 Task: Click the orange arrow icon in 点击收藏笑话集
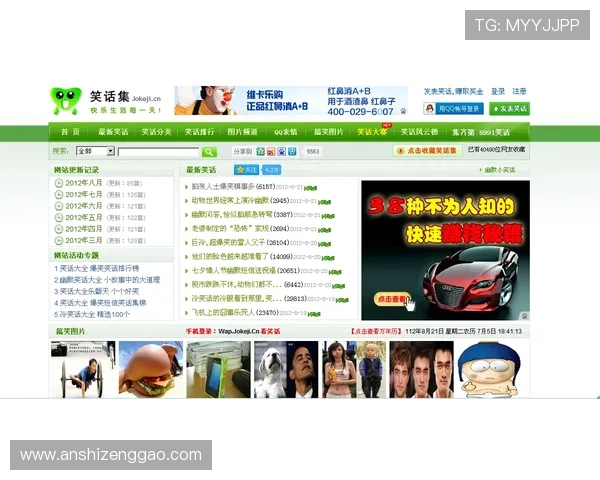(x=401, y=151)
